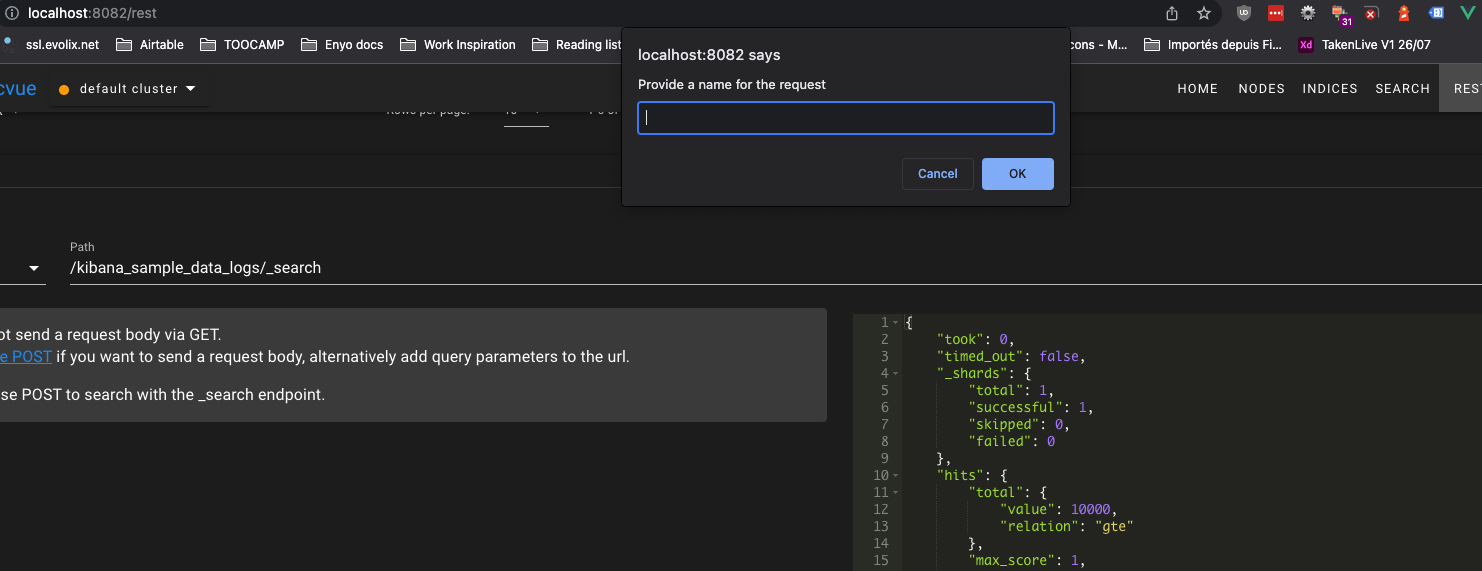Open the ssl.evolix.net bookmark
The width and height of the screenshot is (1482, 571).
pos(52,44)
